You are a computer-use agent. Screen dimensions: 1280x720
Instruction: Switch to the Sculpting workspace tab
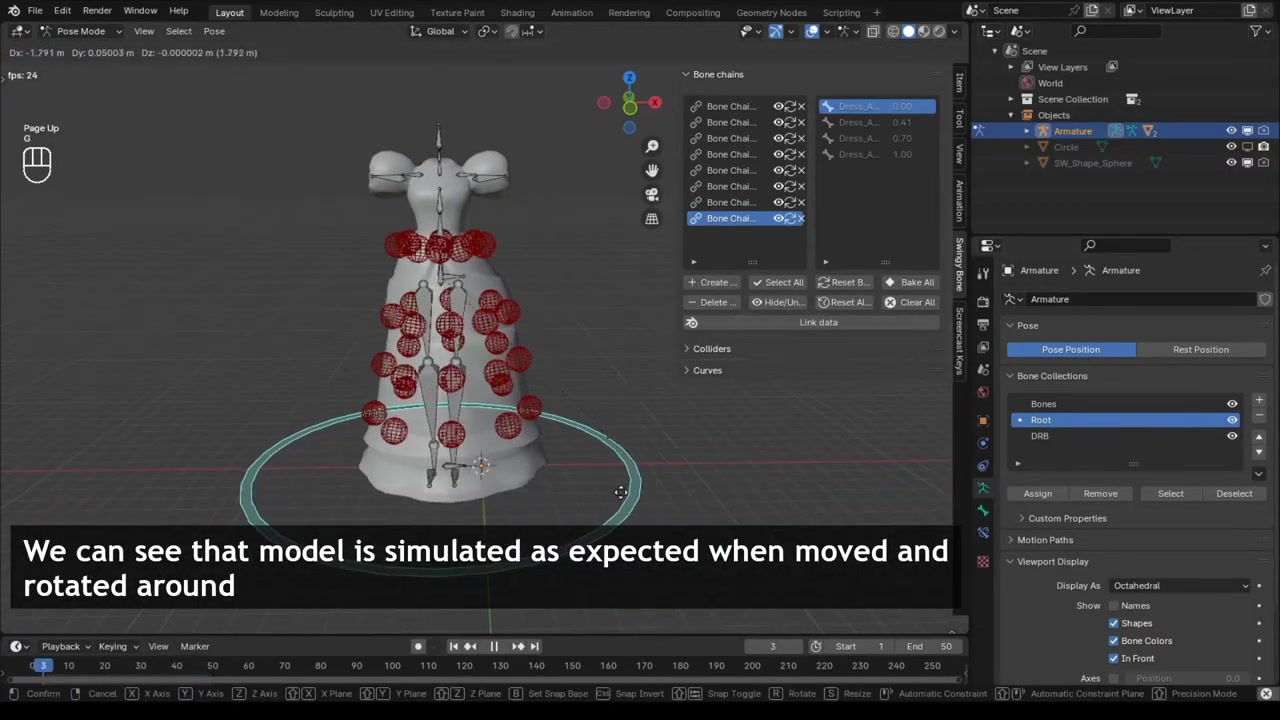(333, 12)
